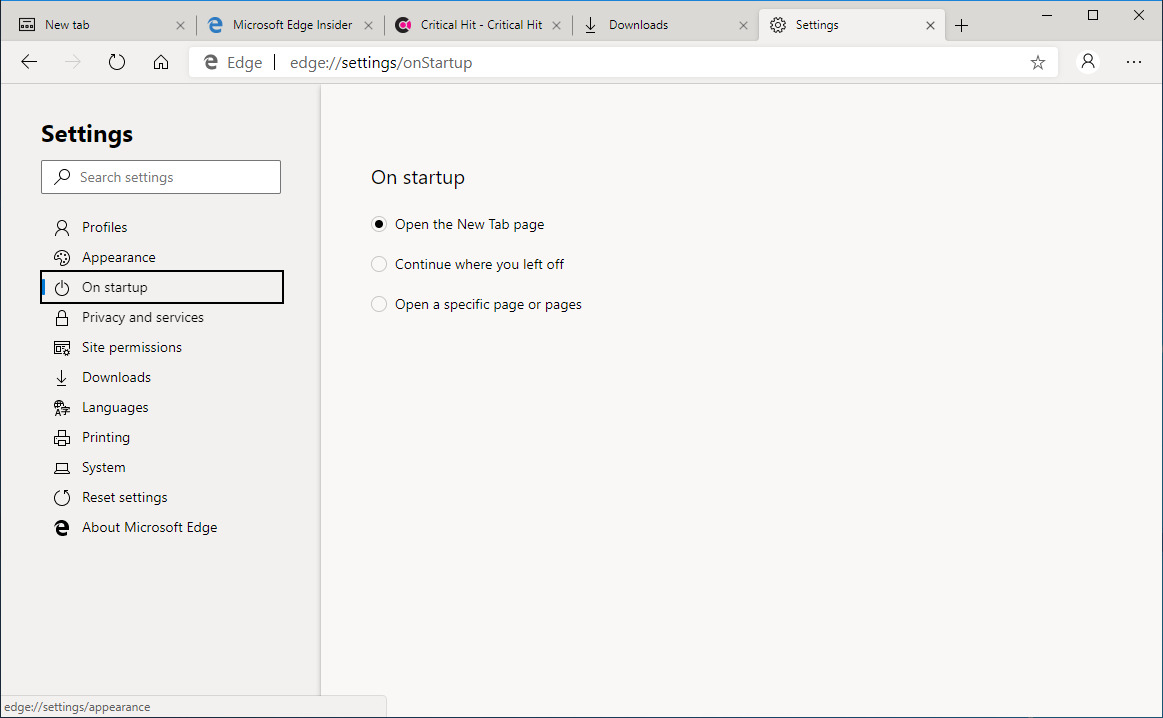Screen dimensions: 1163x718
Task: Open Profiles settings section
Action: tap(104, 227)
